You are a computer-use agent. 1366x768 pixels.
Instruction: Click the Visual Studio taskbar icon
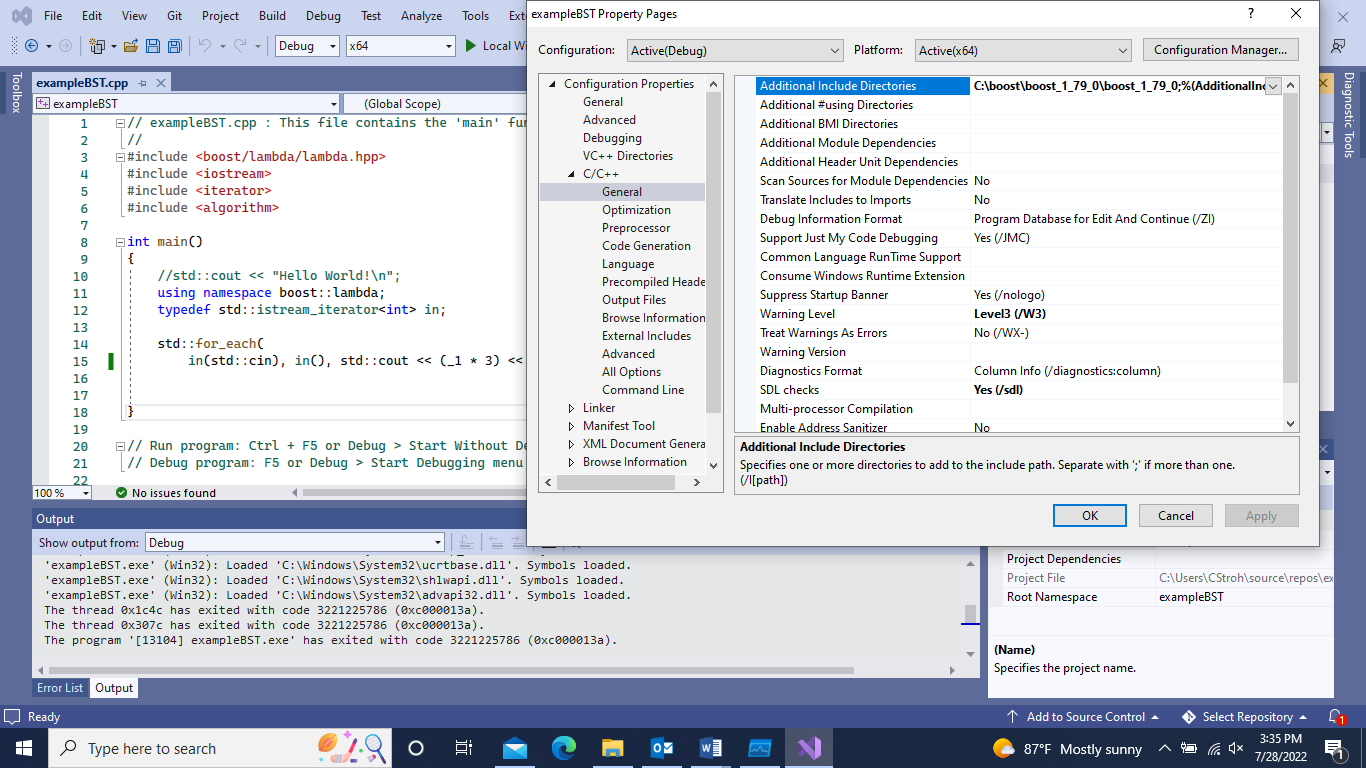808,748
